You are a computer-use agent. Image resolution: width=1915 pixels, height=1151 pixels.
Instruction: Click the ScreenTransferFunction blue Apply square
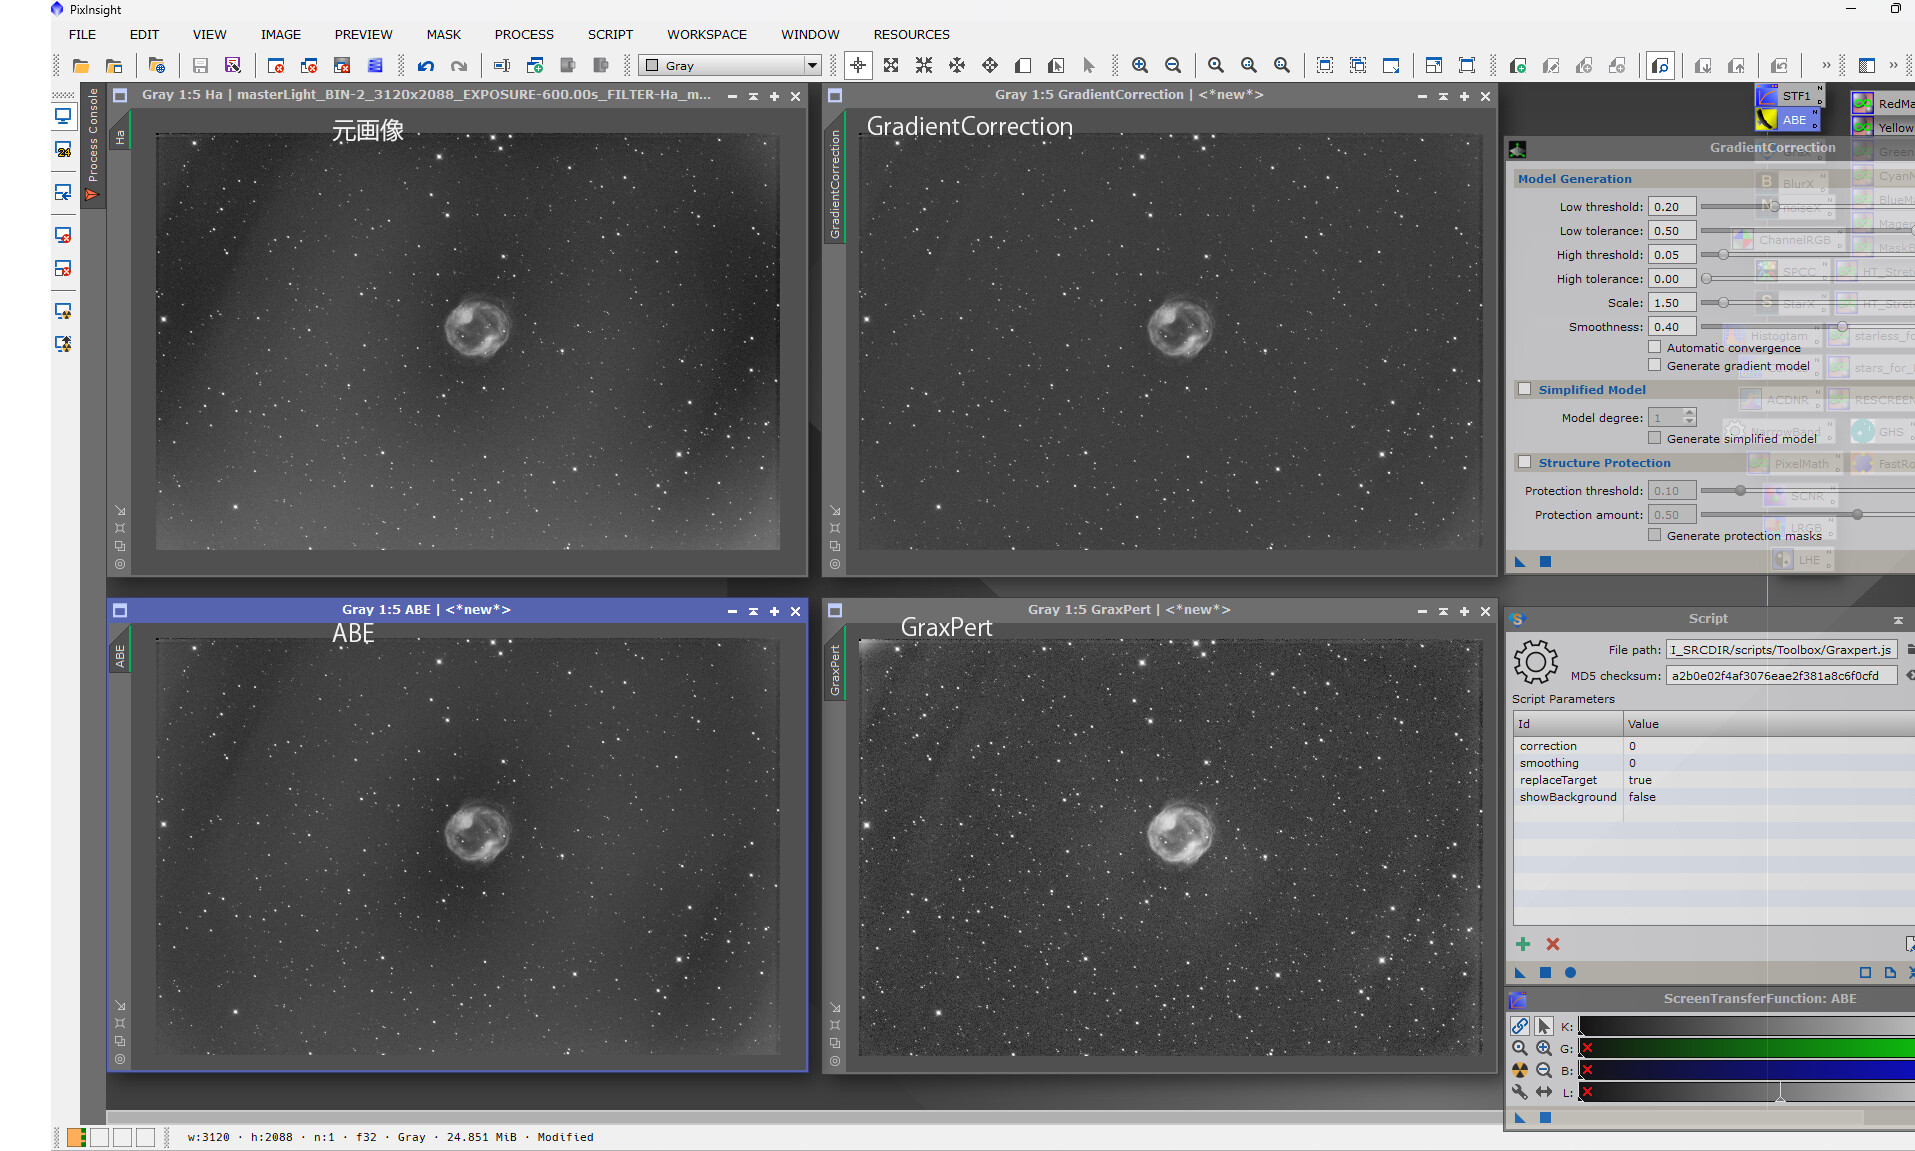point(1545,1118)
